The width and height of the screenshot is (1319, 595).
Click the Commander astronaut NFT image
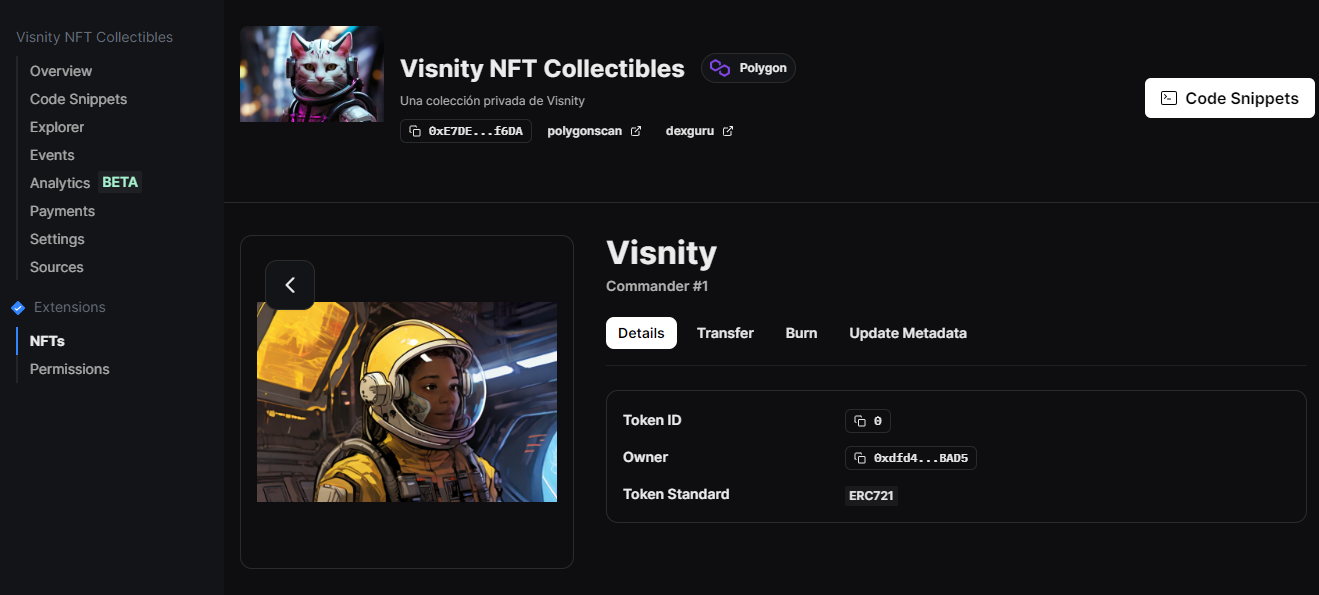click(407, 402)
